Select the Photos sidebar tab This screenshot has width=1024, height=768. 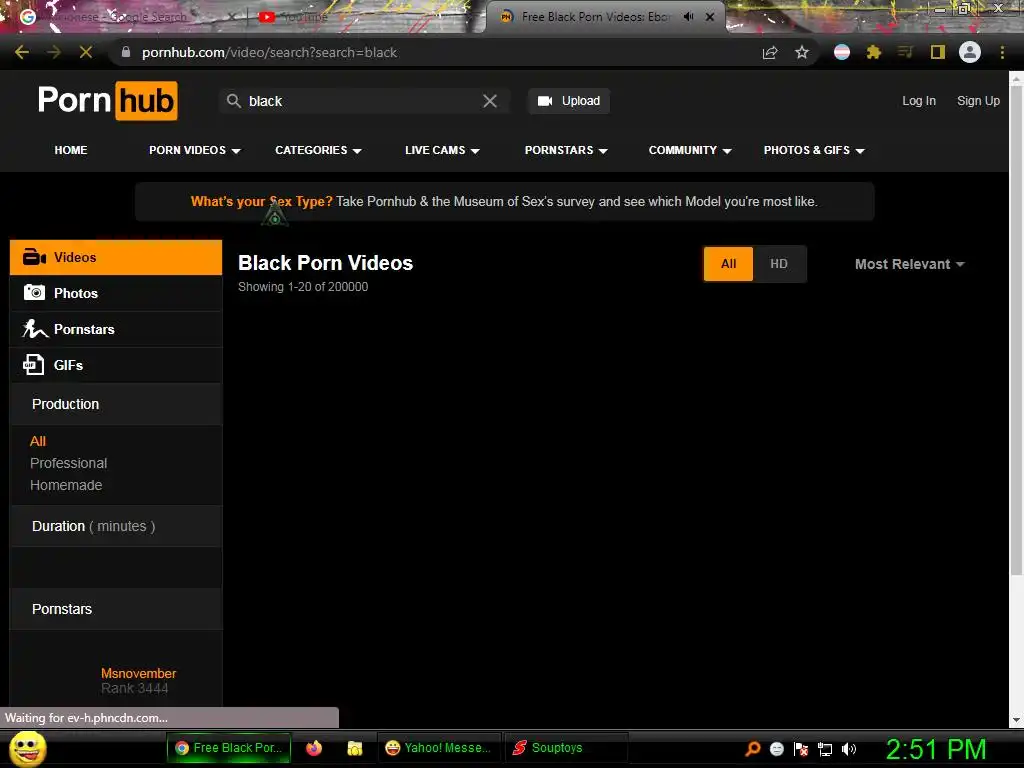pyautogui.click(x=116, y=293)
